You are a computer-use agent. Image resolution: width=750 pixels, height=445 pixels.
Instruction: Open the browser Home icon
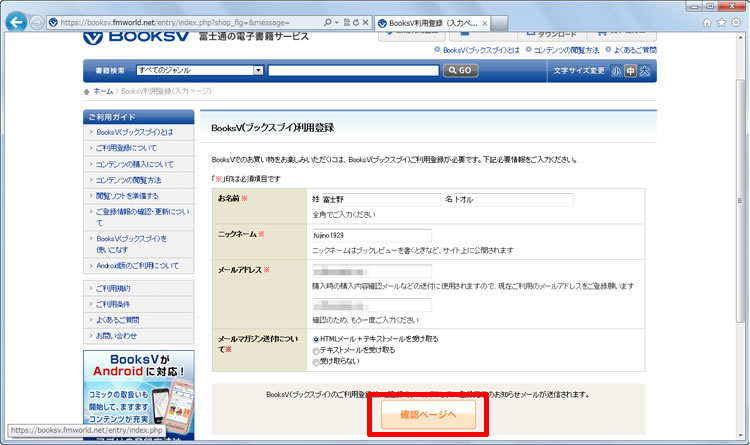(707, 22)
